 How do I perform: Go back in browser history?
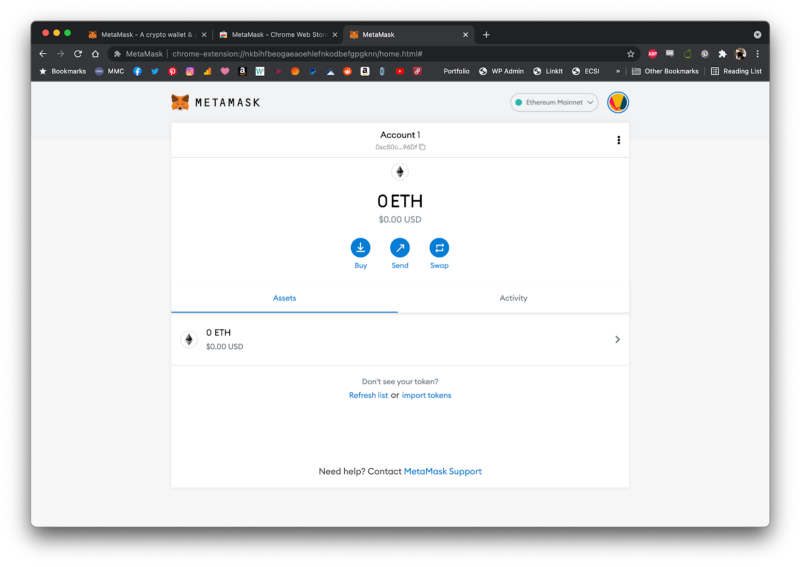(43, 54)
